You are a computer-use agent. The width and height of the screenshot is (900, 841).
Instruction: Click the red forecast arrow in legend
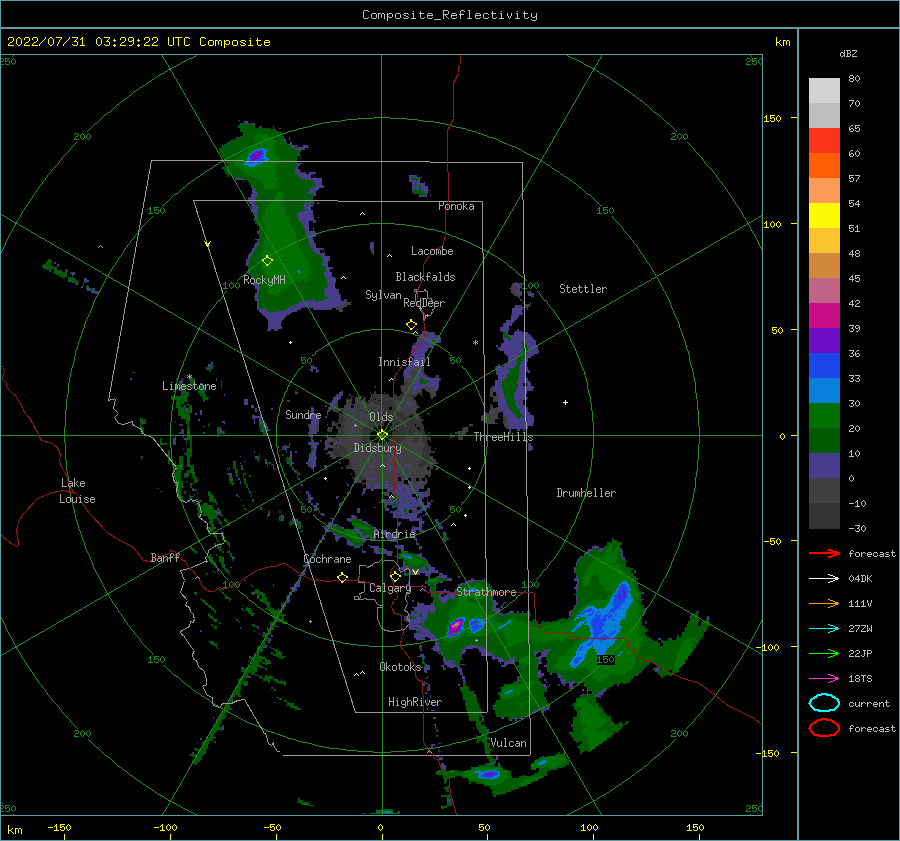click(x=824, y=553)
